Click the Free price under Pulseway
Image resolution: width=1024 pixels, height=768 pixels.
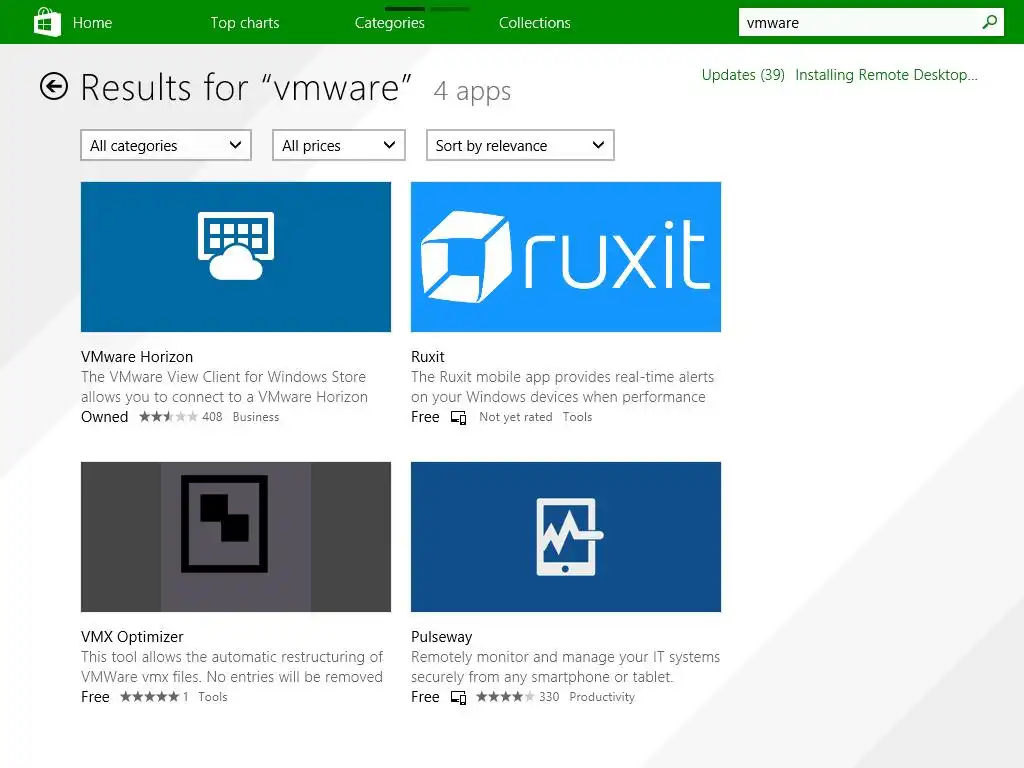425,697
